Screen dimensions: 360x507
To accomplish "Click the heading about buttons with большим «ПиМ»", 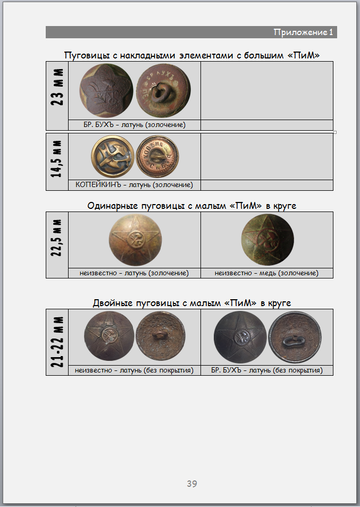I will [x=192, y=55].
